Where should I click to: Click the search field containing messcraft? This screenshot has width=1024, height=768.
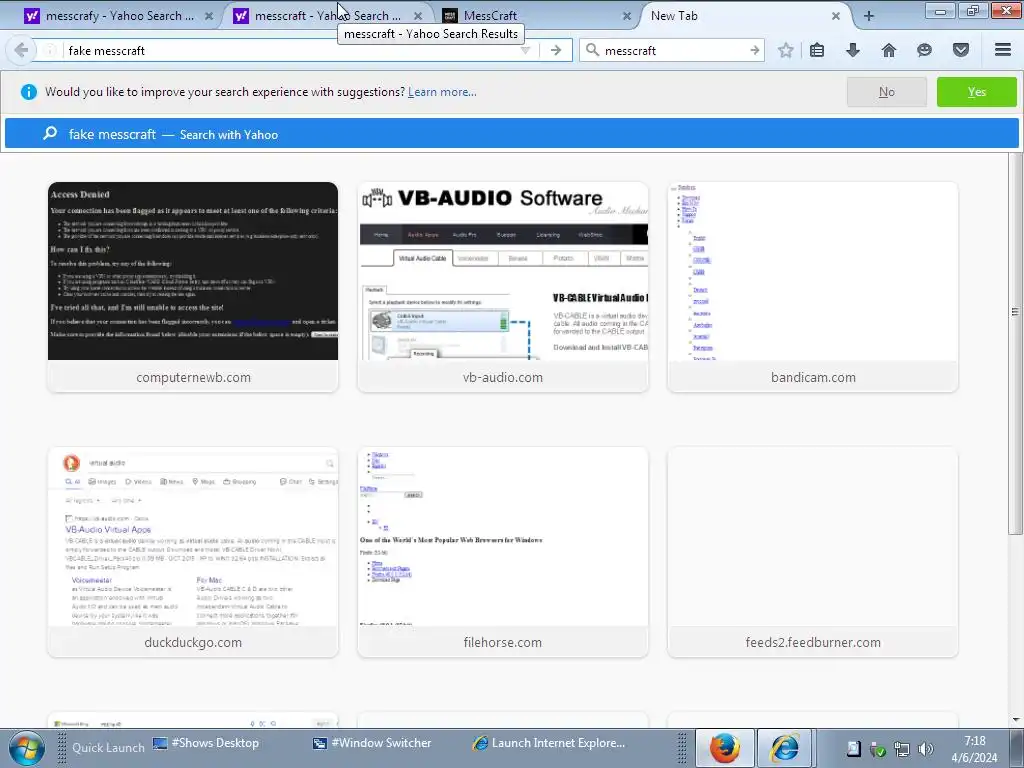673,50
